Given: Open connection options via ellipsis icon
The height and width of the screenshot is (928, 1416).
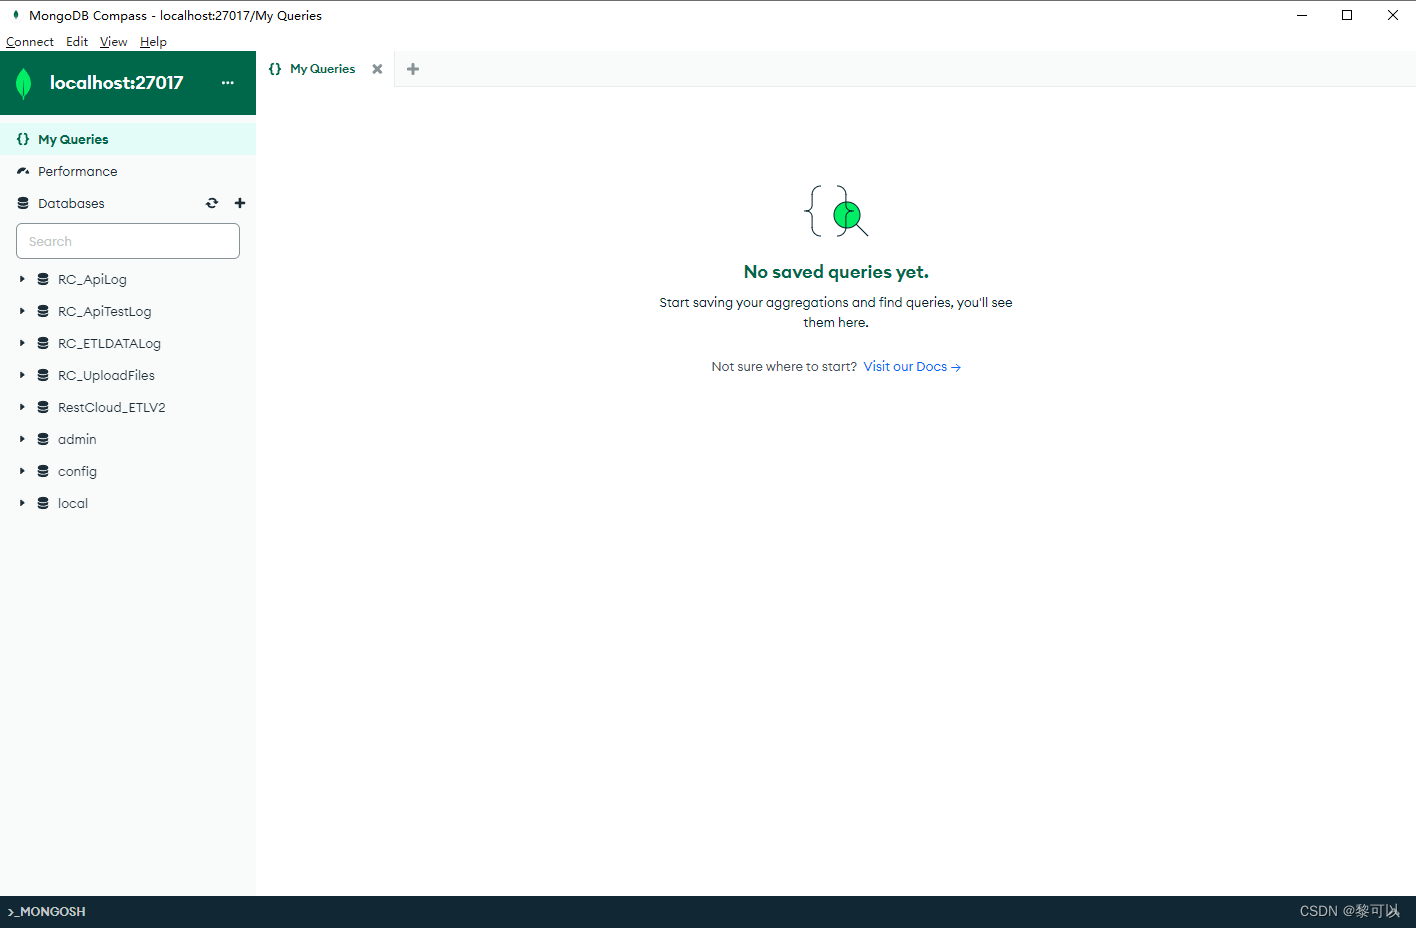Looking at the screenshot, I should (228, 83).
